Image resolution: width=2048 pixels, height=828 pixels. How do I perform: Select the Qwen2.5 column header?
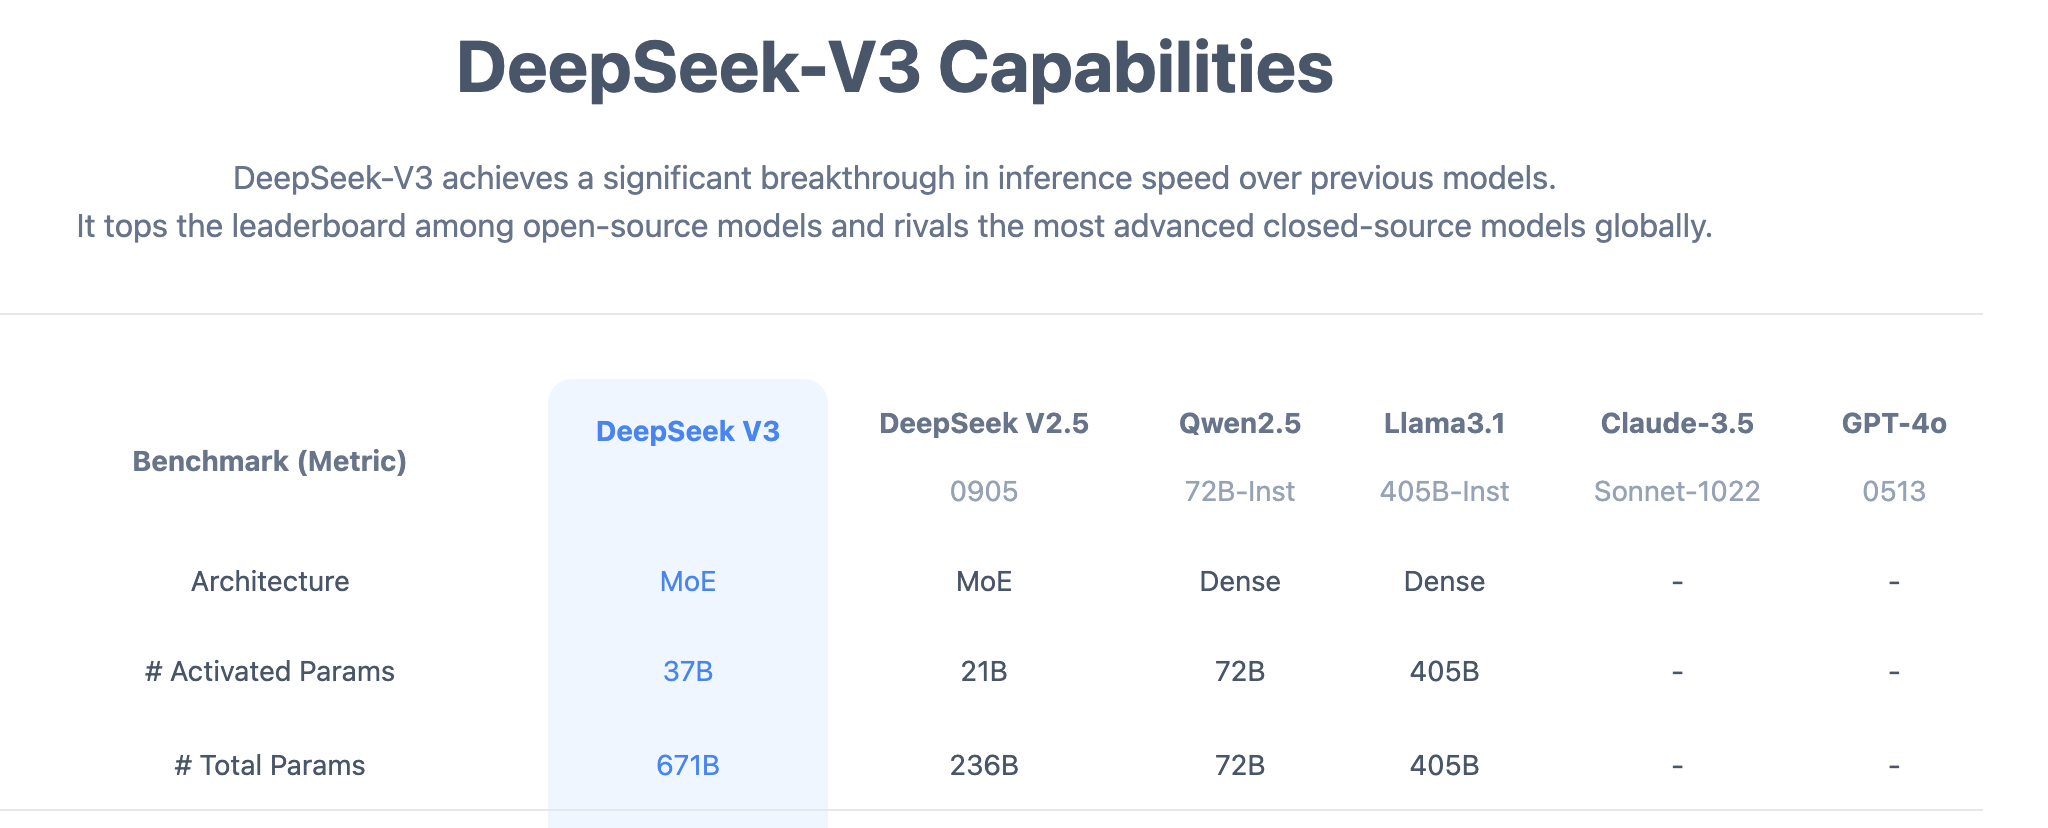click(x=1240, y=423)
